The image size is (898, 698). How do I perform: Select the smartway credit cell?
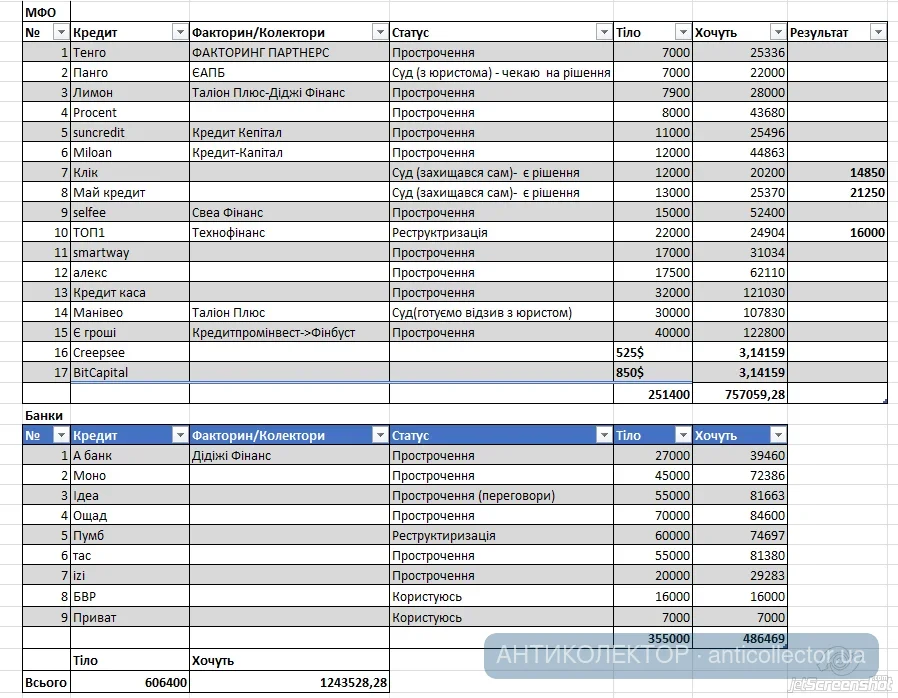coord(130,253)
